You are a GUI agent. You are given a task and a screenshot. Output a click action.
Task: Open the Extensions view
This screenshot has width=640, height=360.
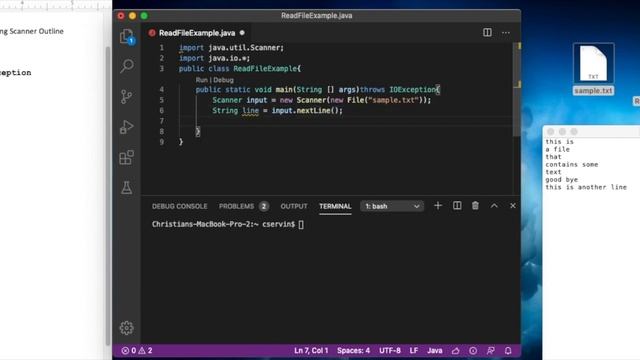point(127,158)
